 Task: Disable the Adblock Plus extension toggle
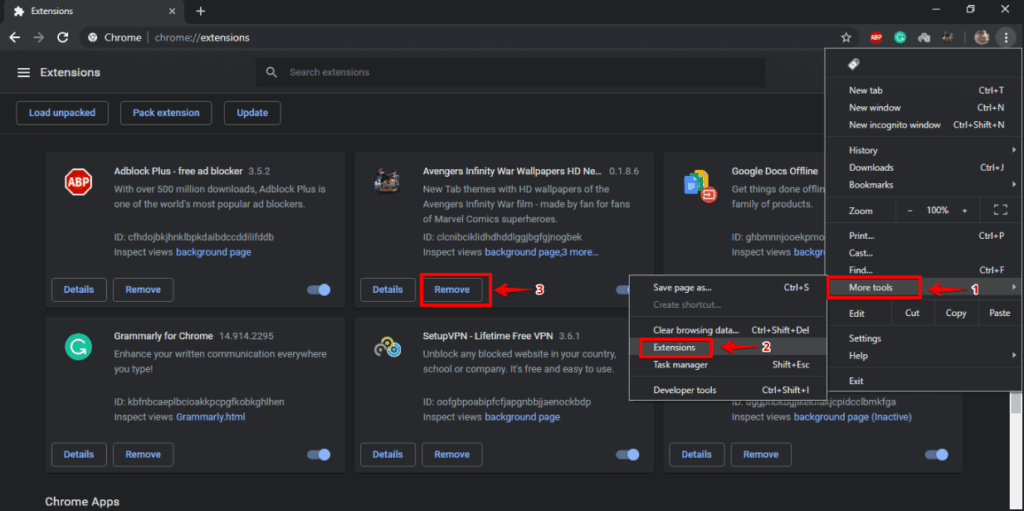318,290
